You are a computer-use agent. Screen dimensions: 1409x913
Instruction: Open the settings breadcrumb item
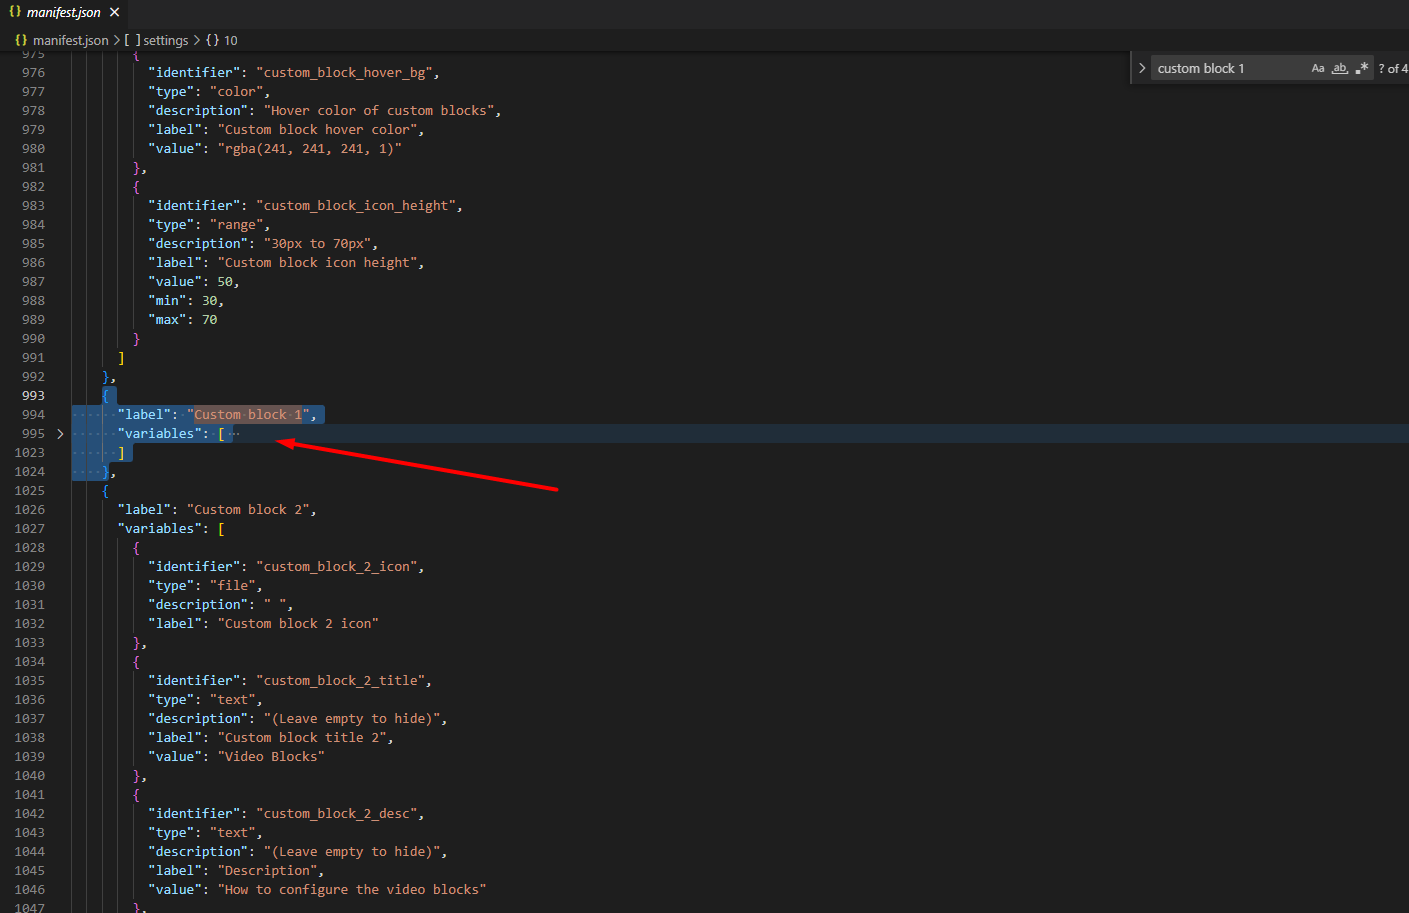pyautogui.click(x=165, y=40)
